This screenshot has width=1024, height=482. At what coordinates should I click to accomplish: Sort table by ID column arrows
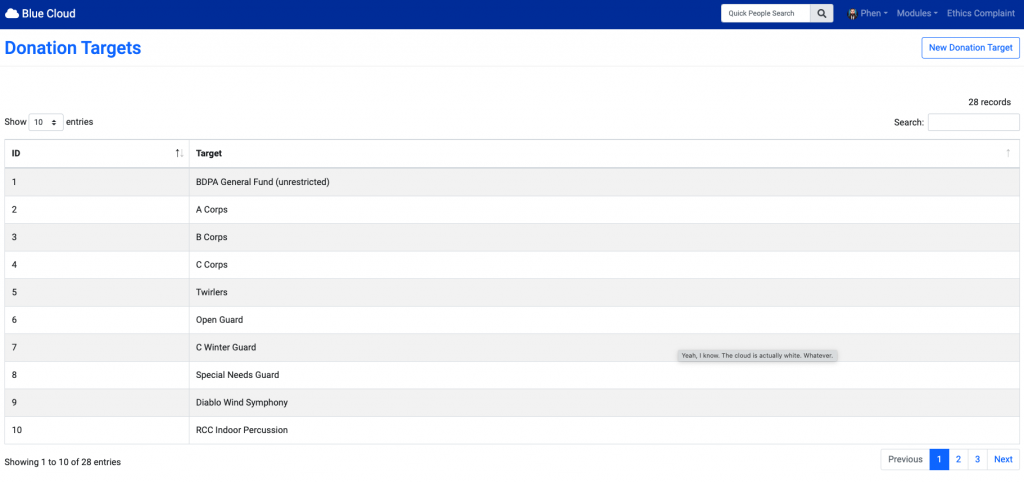[x=179, y=153]
